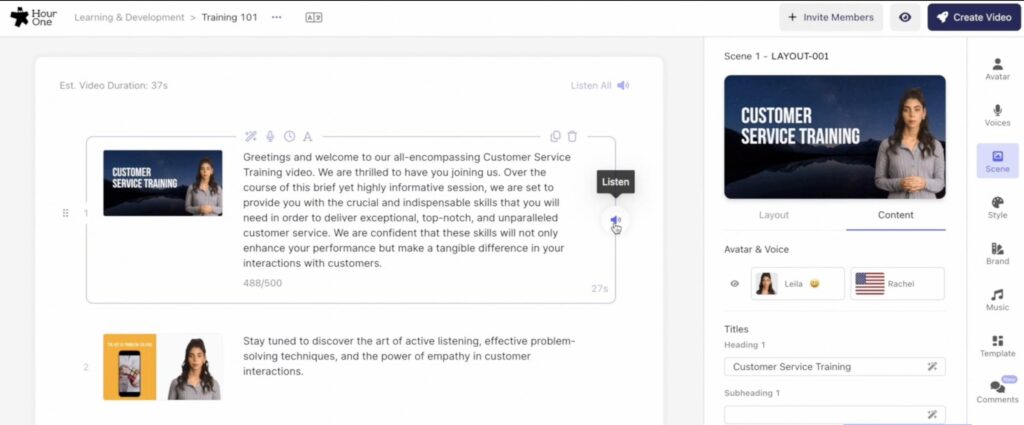This screenshot has width=1024, height=425.
Task: Click the Invite Members button
Action: point(831,17)
